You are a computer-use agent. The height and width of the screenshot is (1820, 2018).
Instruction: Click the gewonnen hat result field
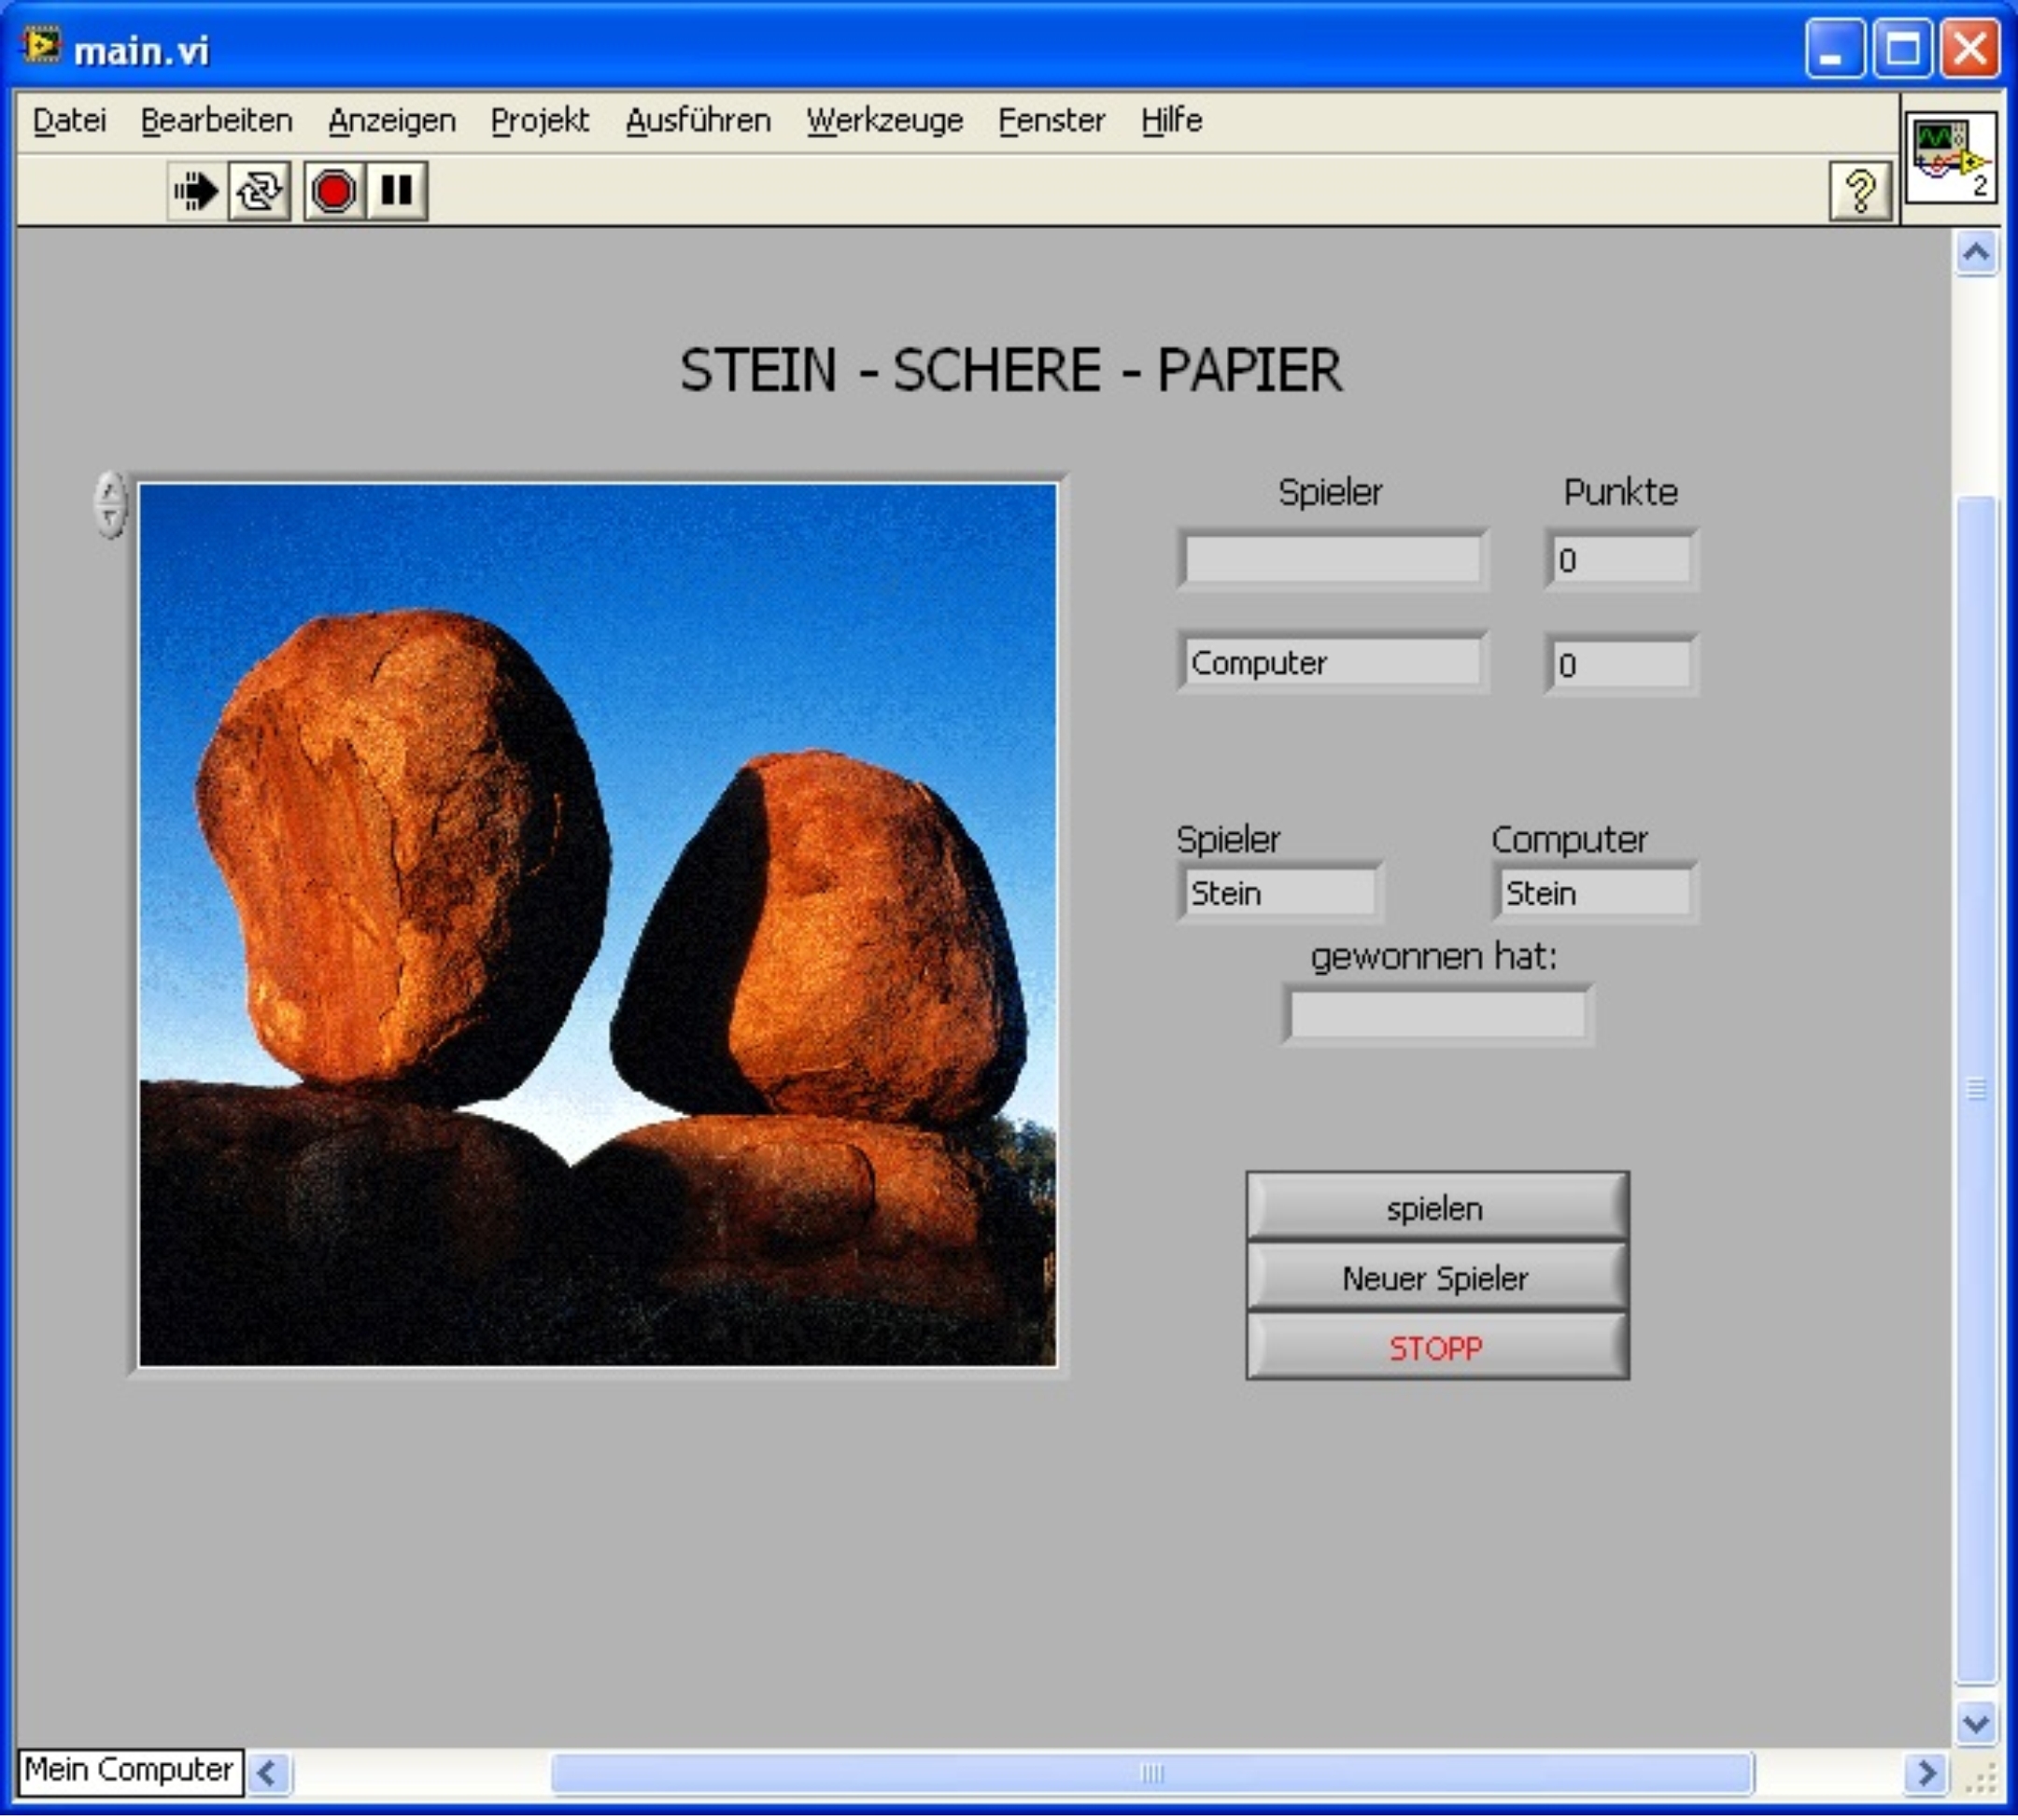(1437, 1015)
